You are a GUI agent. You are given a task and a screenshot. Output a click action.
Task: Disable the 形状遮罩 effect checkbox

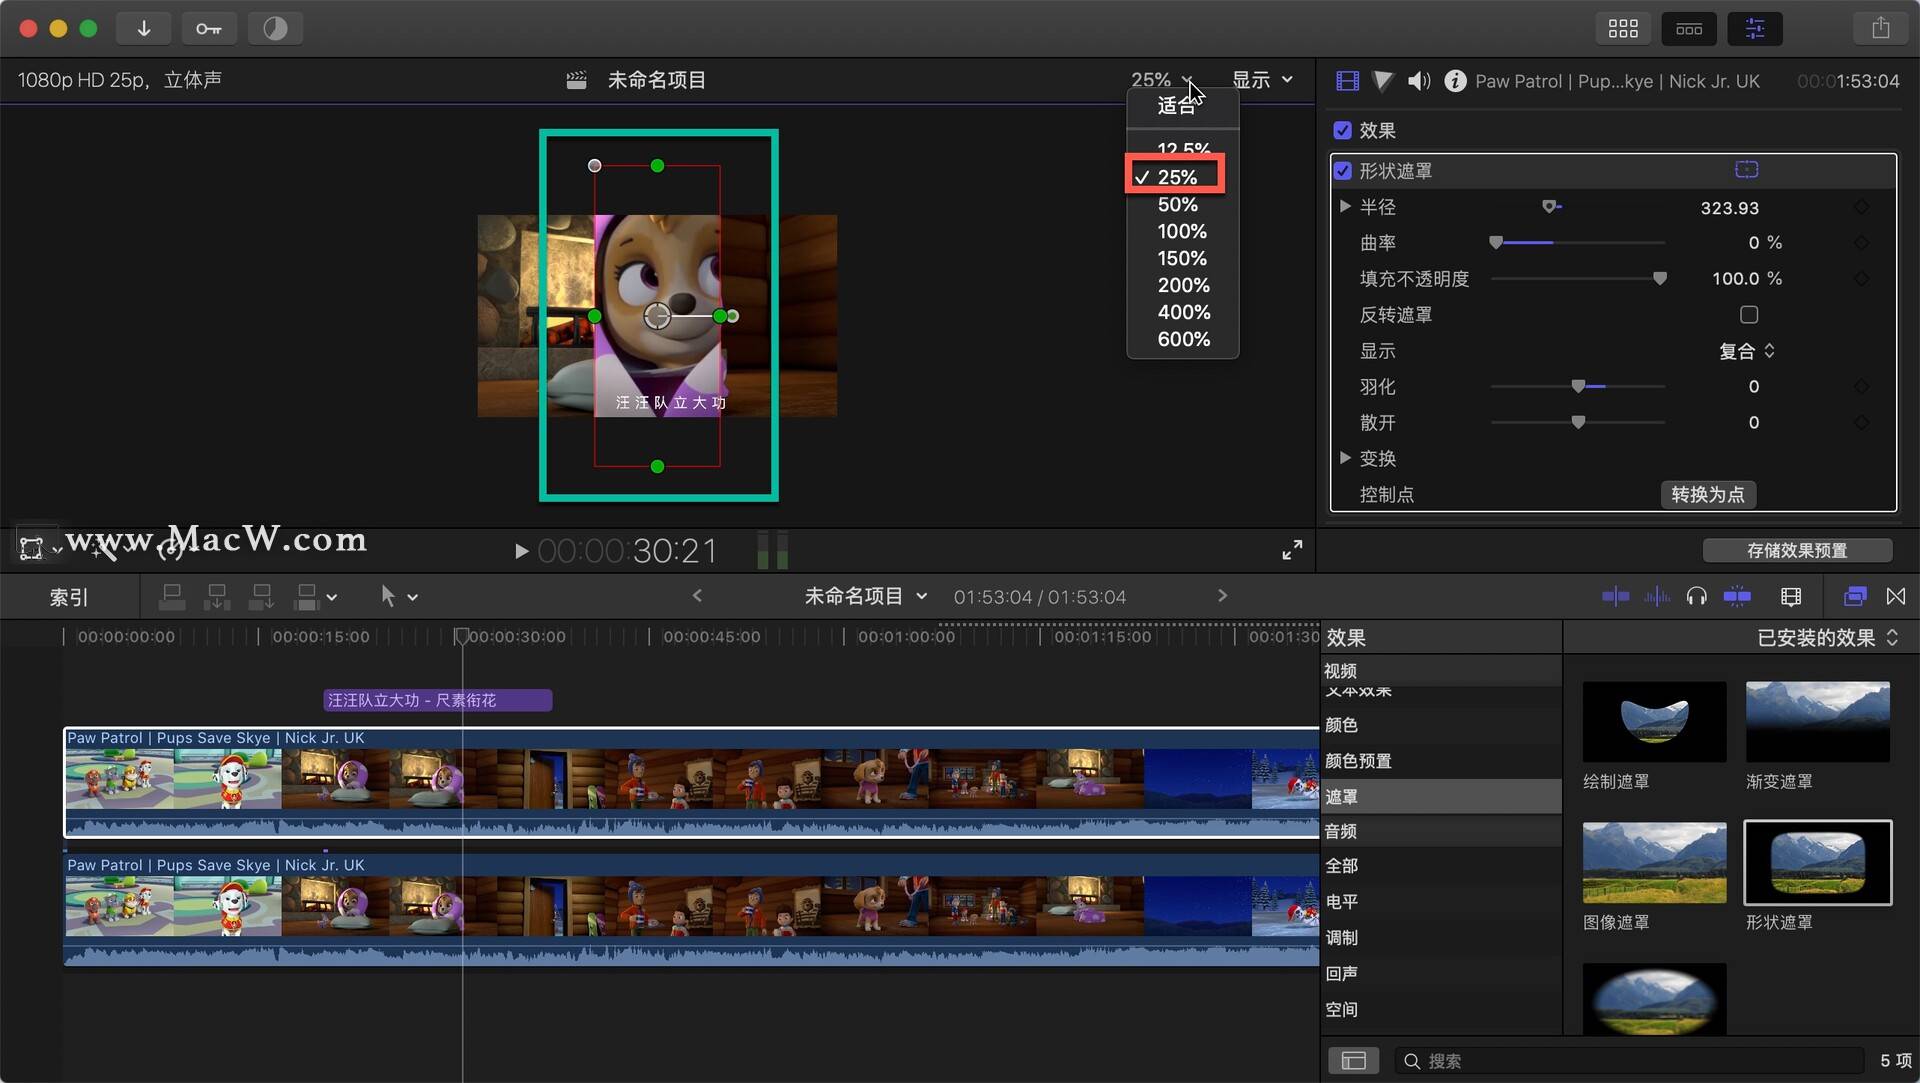tap(1343, 171)
